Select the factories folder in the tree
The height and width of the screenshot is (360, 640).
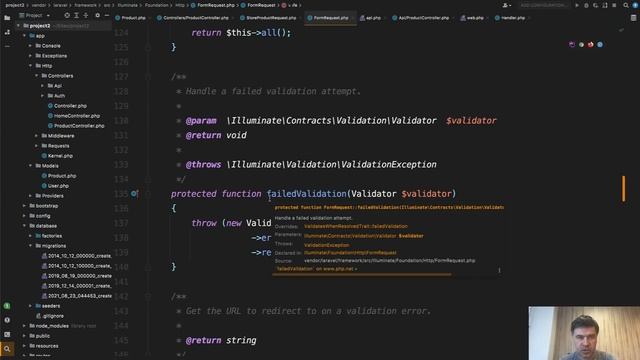click(49, 236)
